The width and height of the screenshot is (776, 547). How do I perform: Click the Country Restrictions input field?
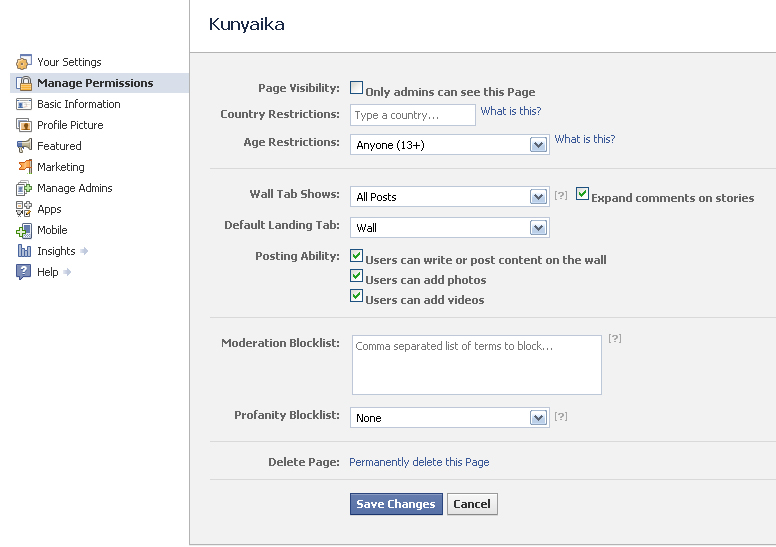click(413, 115)
